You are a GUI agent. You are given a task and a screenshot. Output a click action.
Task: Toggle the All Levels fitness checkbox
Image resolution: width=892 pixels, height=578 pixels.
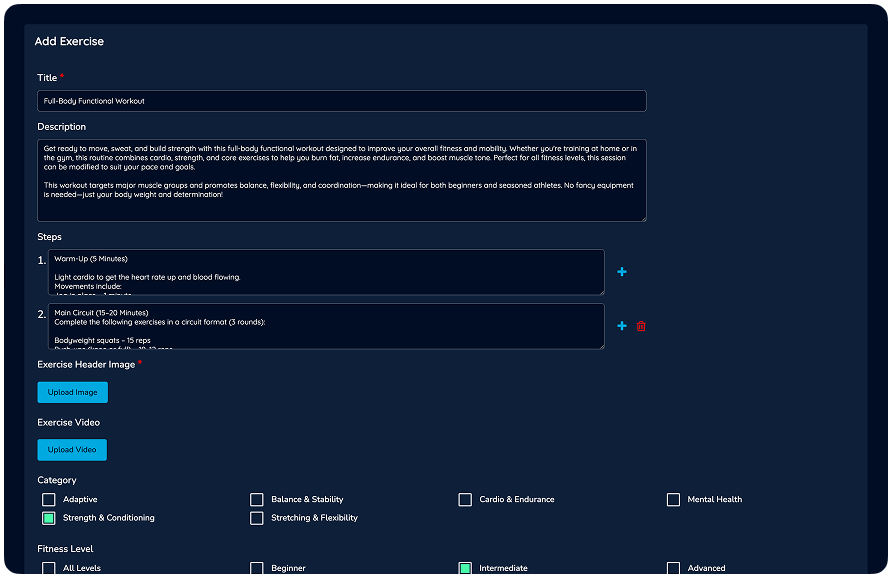click(48, 568)
